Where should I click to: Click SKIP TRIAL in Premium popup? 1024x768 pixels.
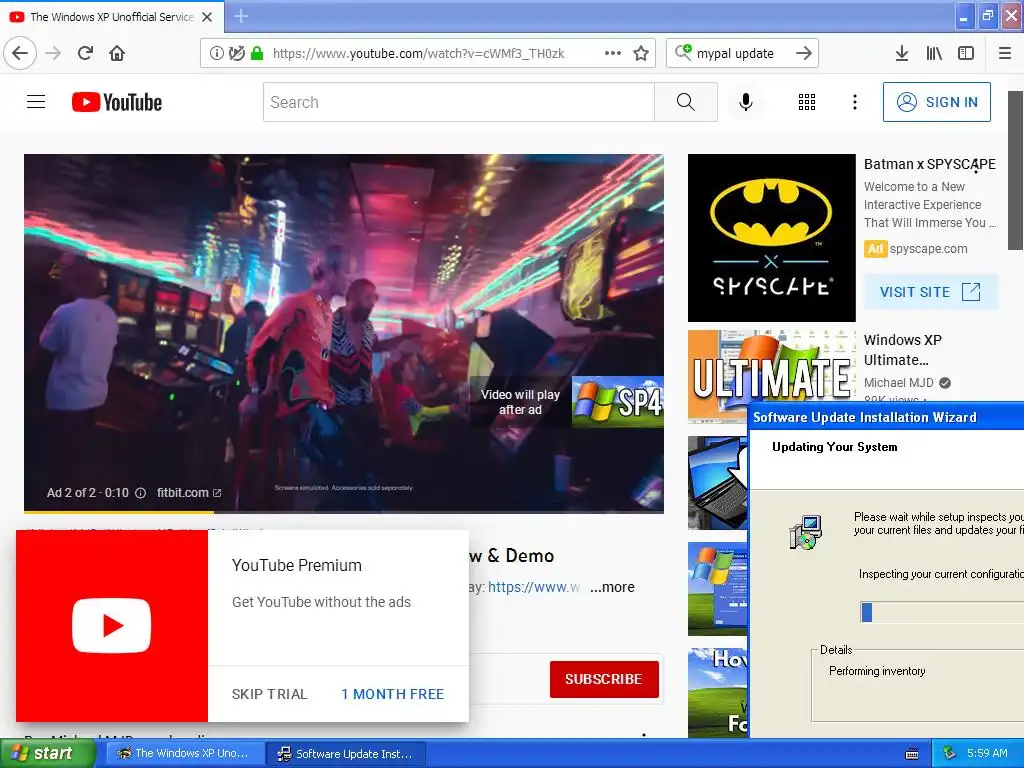(x=269, y=694)
